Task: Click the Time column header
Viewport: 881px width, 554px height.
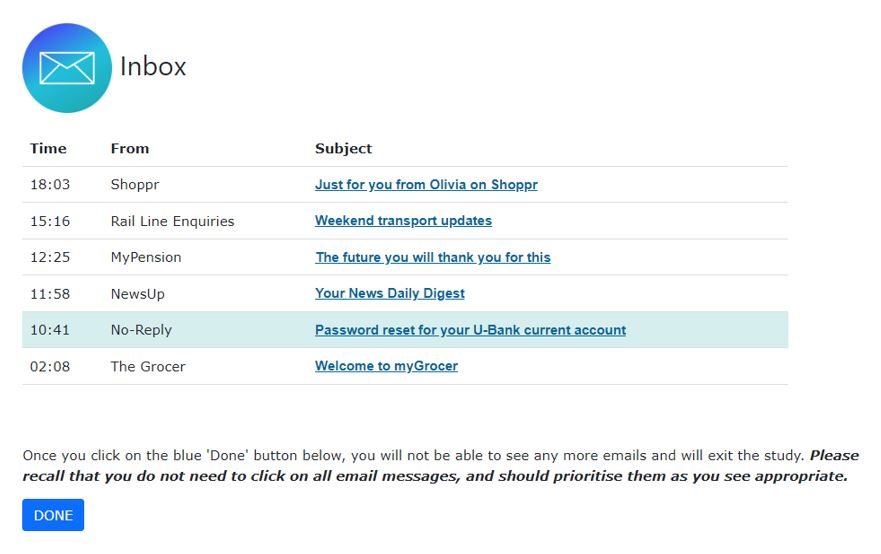Action: (x=48, y=149)
